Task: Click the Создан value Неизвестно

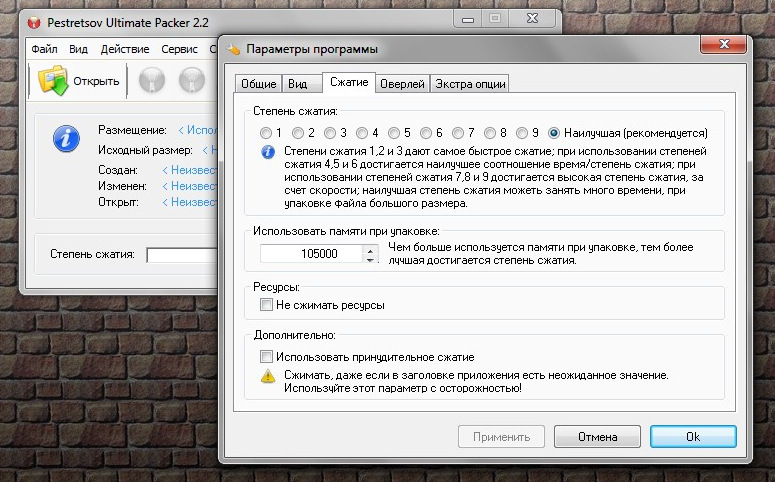Action: (x=189, y=170)
